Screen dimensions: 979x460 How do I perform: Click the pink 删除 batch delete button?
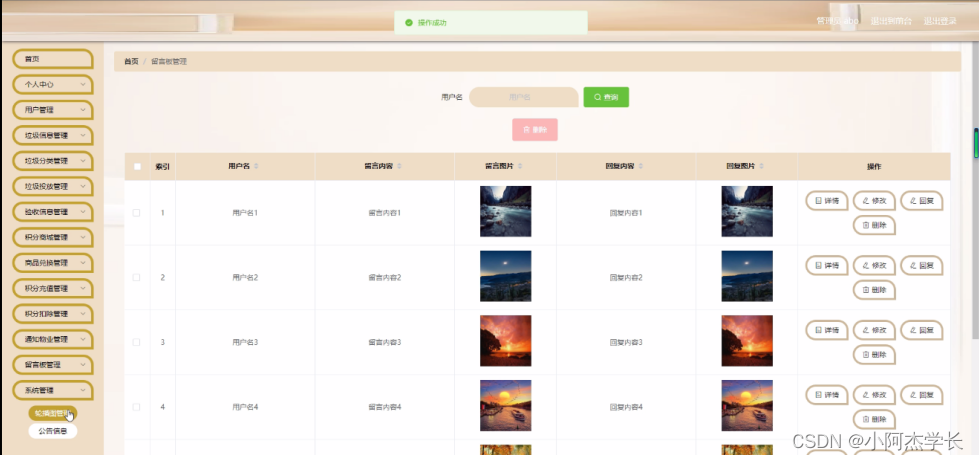[534, 130]
